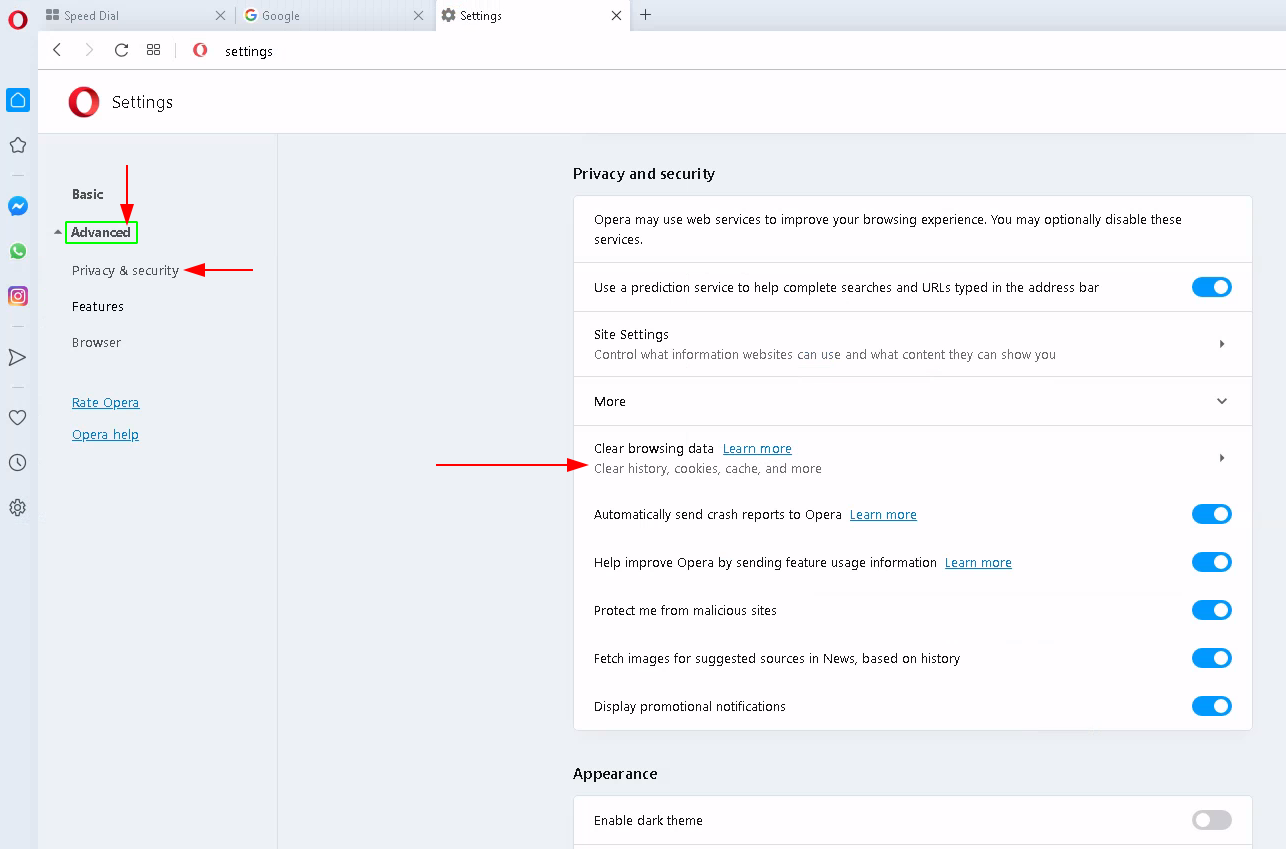Open Facebook Messenger in the sidebar
Screen dimensions: 1286x849
pos(18,206)
